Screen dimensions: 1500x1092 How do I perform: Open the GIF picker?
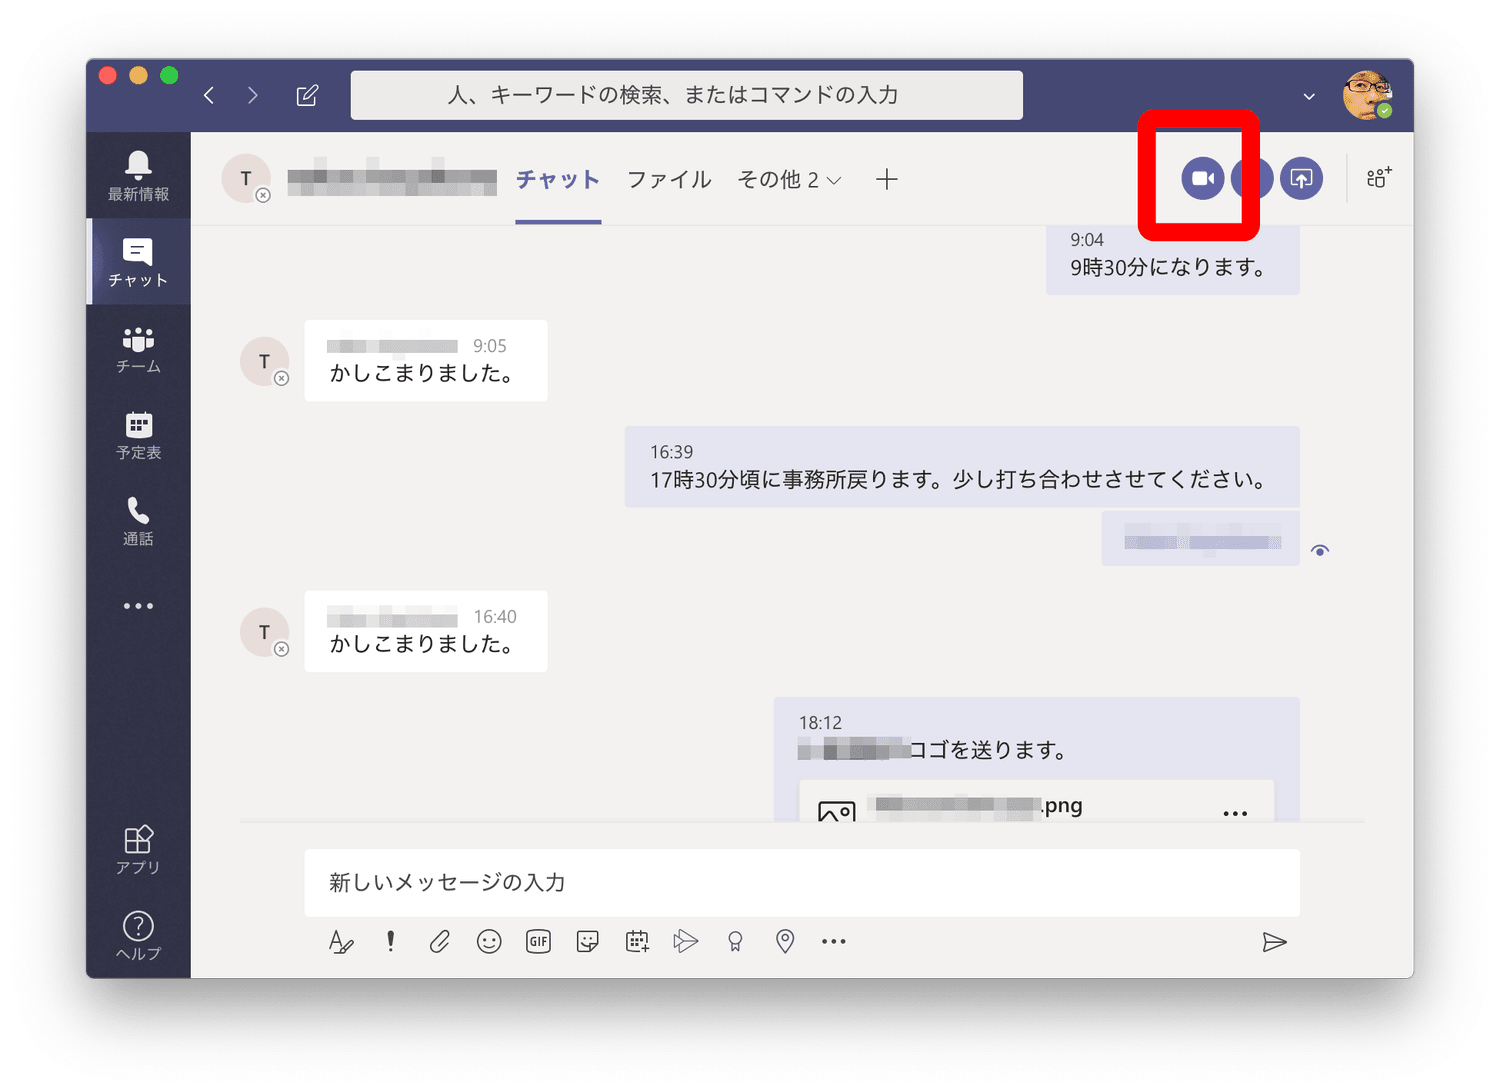538,941
